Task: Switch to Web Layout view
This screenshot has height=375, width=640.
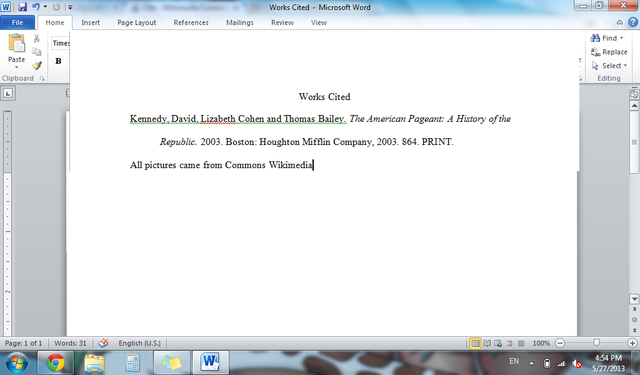Action: (x=498, y=344)
